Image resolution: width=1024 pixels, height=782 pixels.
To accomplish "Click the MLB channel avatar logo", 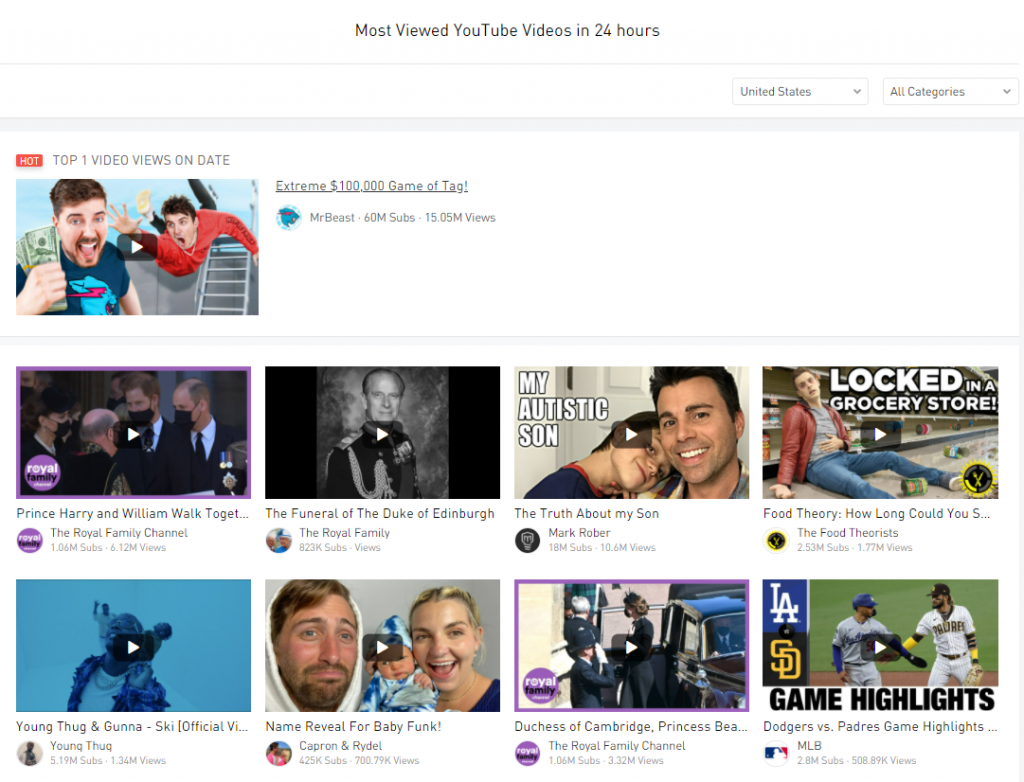I will tap(776, 753).
